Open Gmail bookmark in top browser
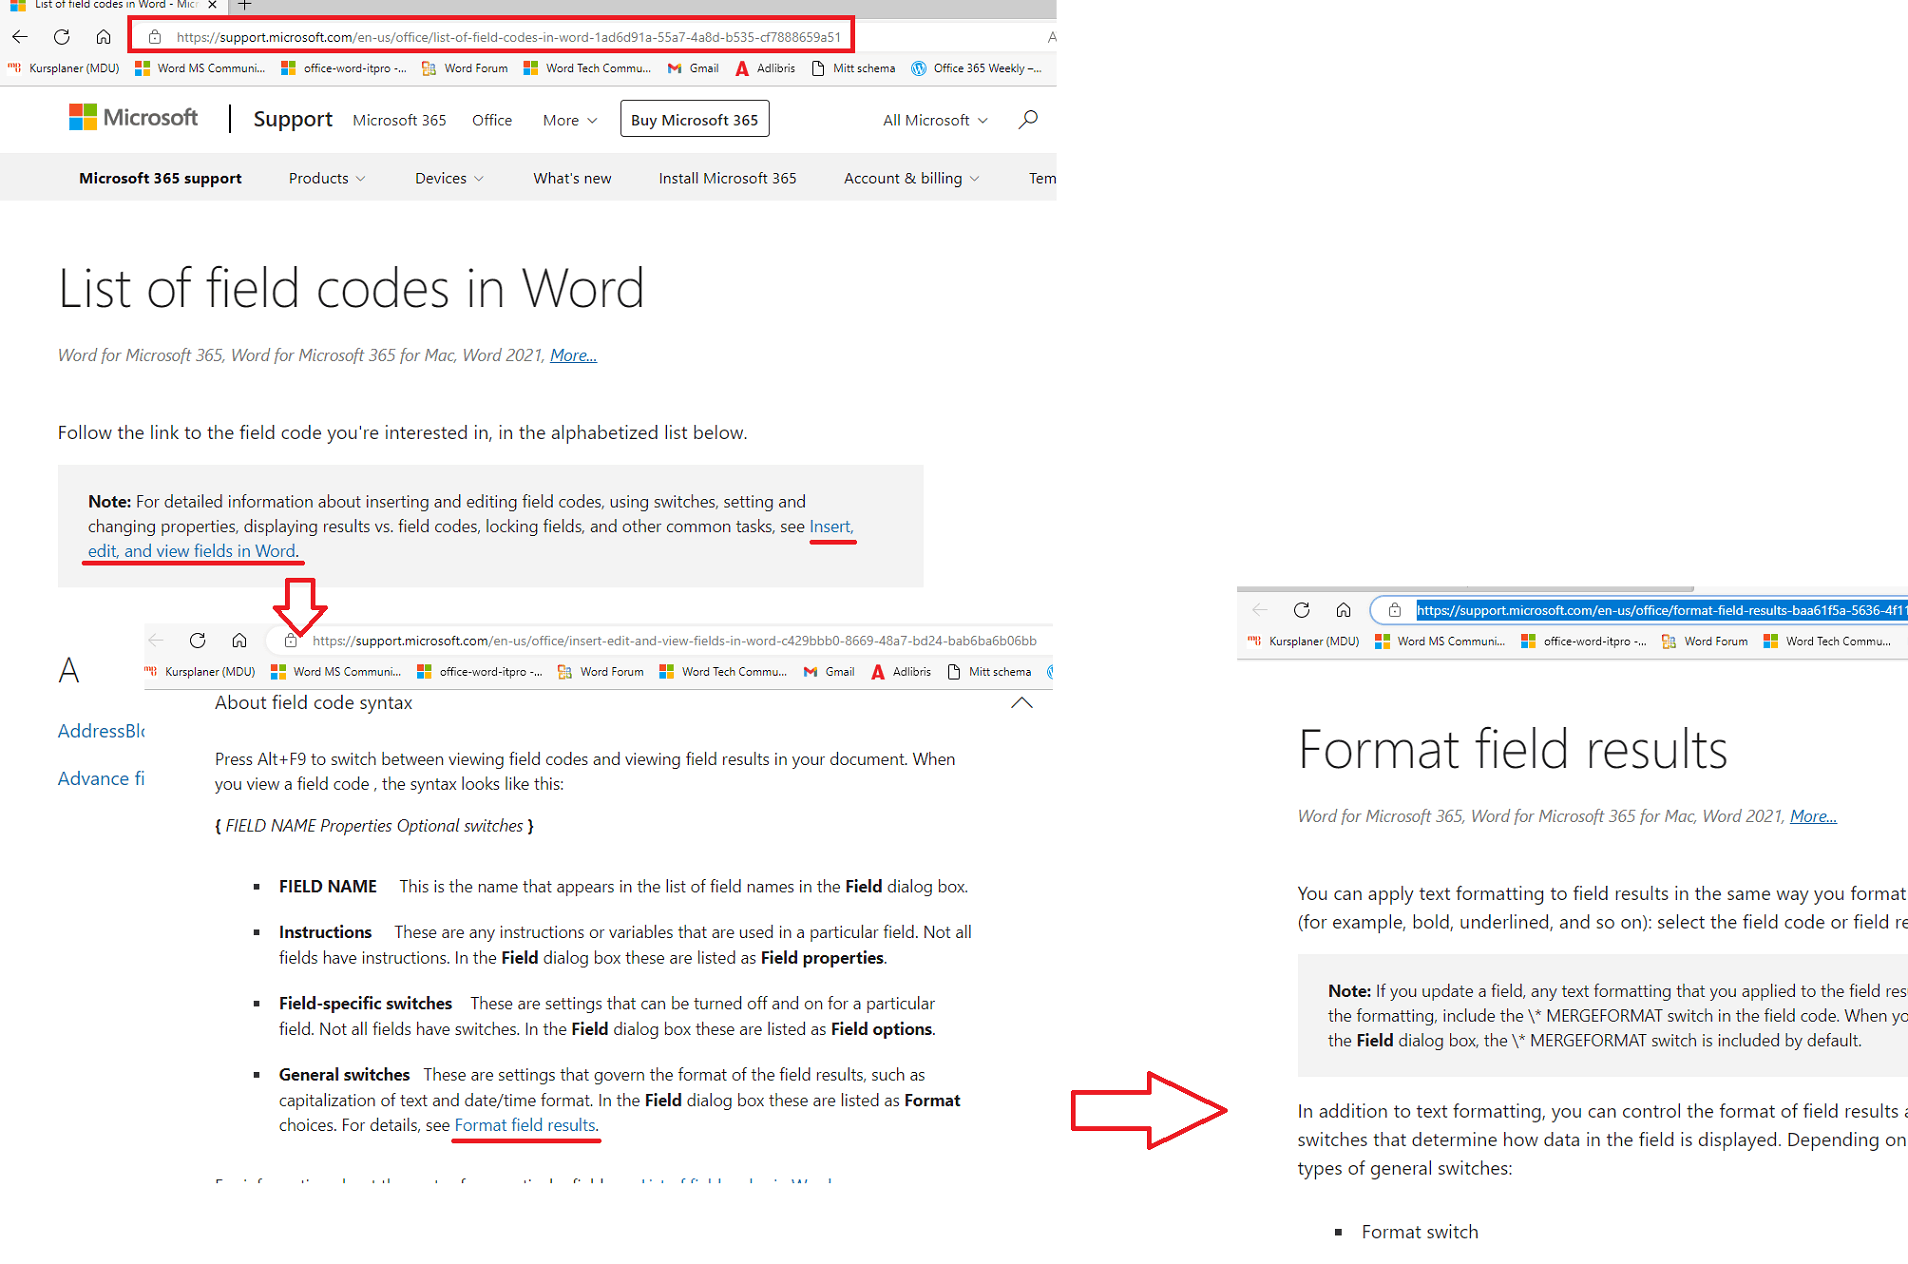This screenshot has height=1264, width=1908. 693,68
